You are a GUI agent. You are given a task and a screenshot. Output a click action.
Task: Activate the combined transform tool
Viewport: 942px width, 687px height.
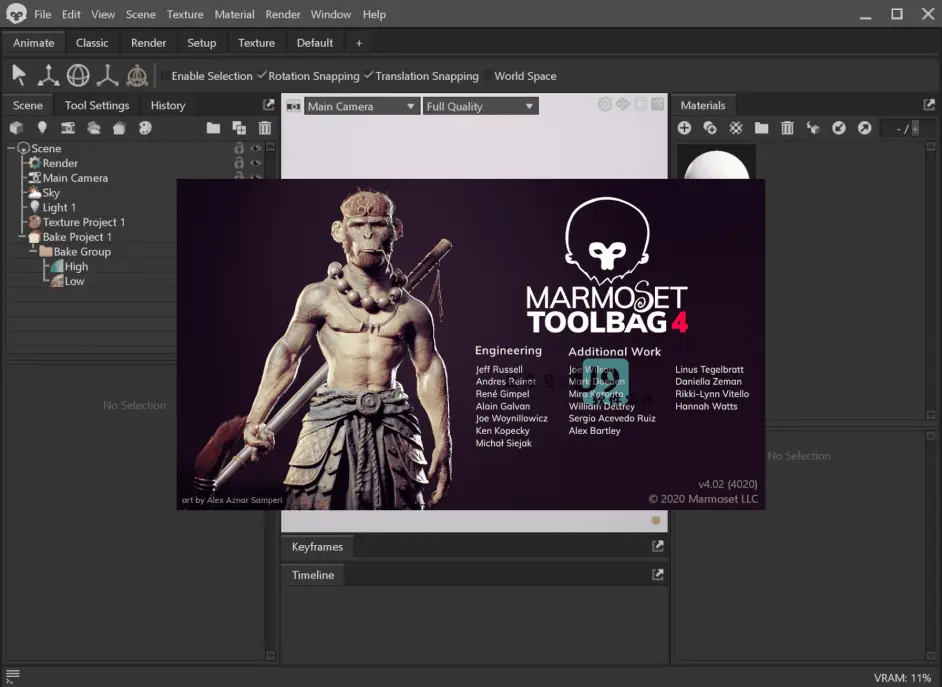coord(137,76)
